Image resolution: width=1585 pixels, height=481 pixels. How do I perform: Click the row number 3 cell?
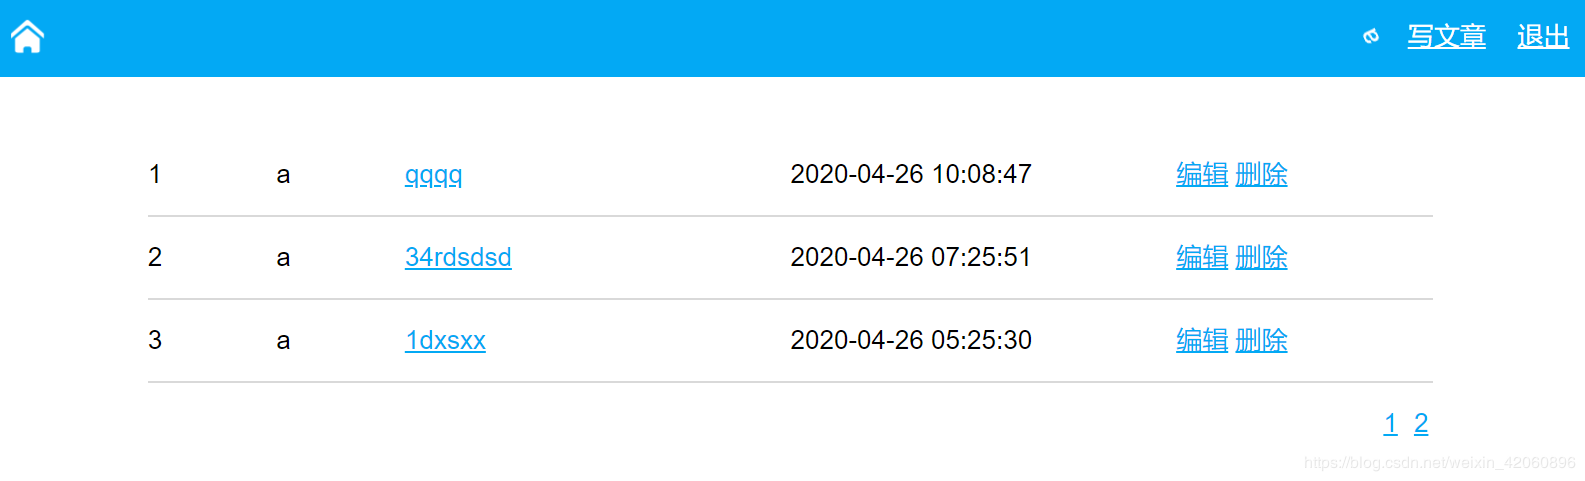coord(155,340)
